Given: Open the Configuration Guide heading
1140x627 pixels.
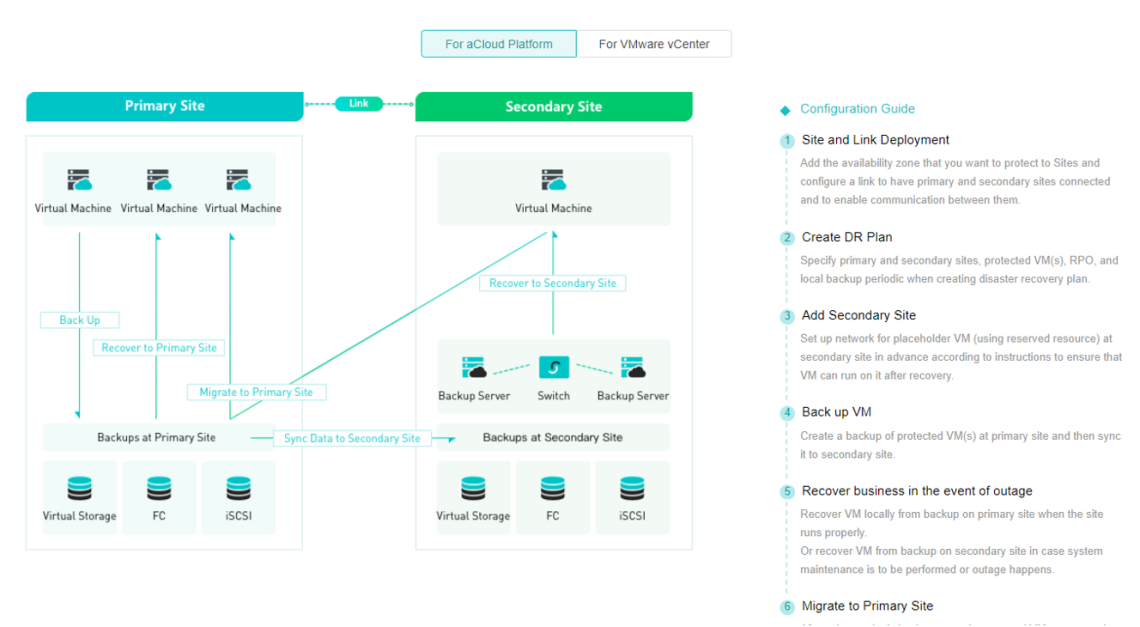Looking at the screenshot, I should pos(857,108).
